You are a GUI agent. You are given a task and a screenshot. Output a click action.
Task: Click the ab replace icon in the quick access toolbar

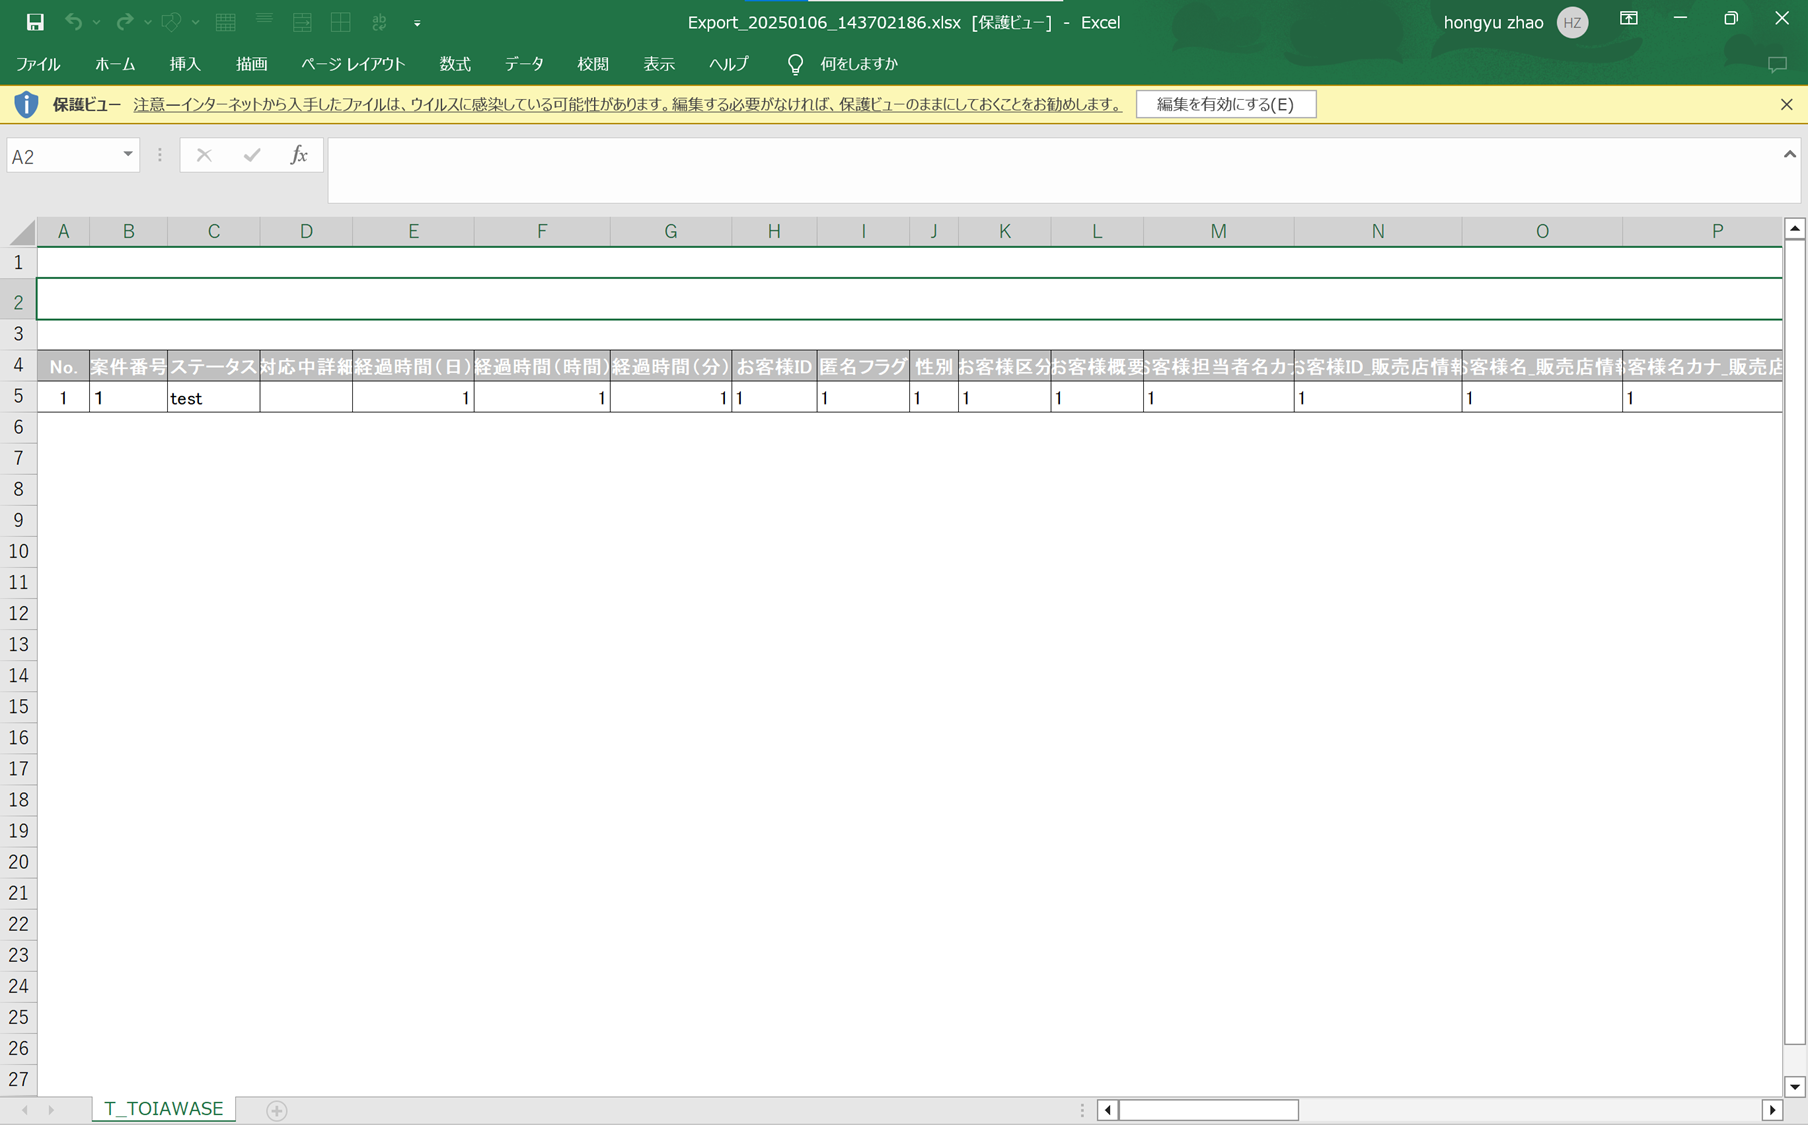tap(379, 22)
